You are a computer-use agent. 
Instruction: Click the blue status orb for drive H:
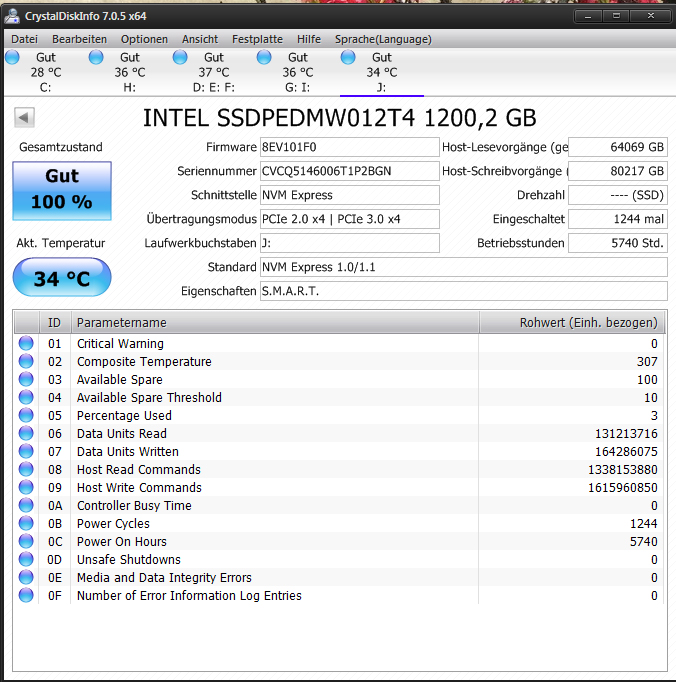(96, 57)
